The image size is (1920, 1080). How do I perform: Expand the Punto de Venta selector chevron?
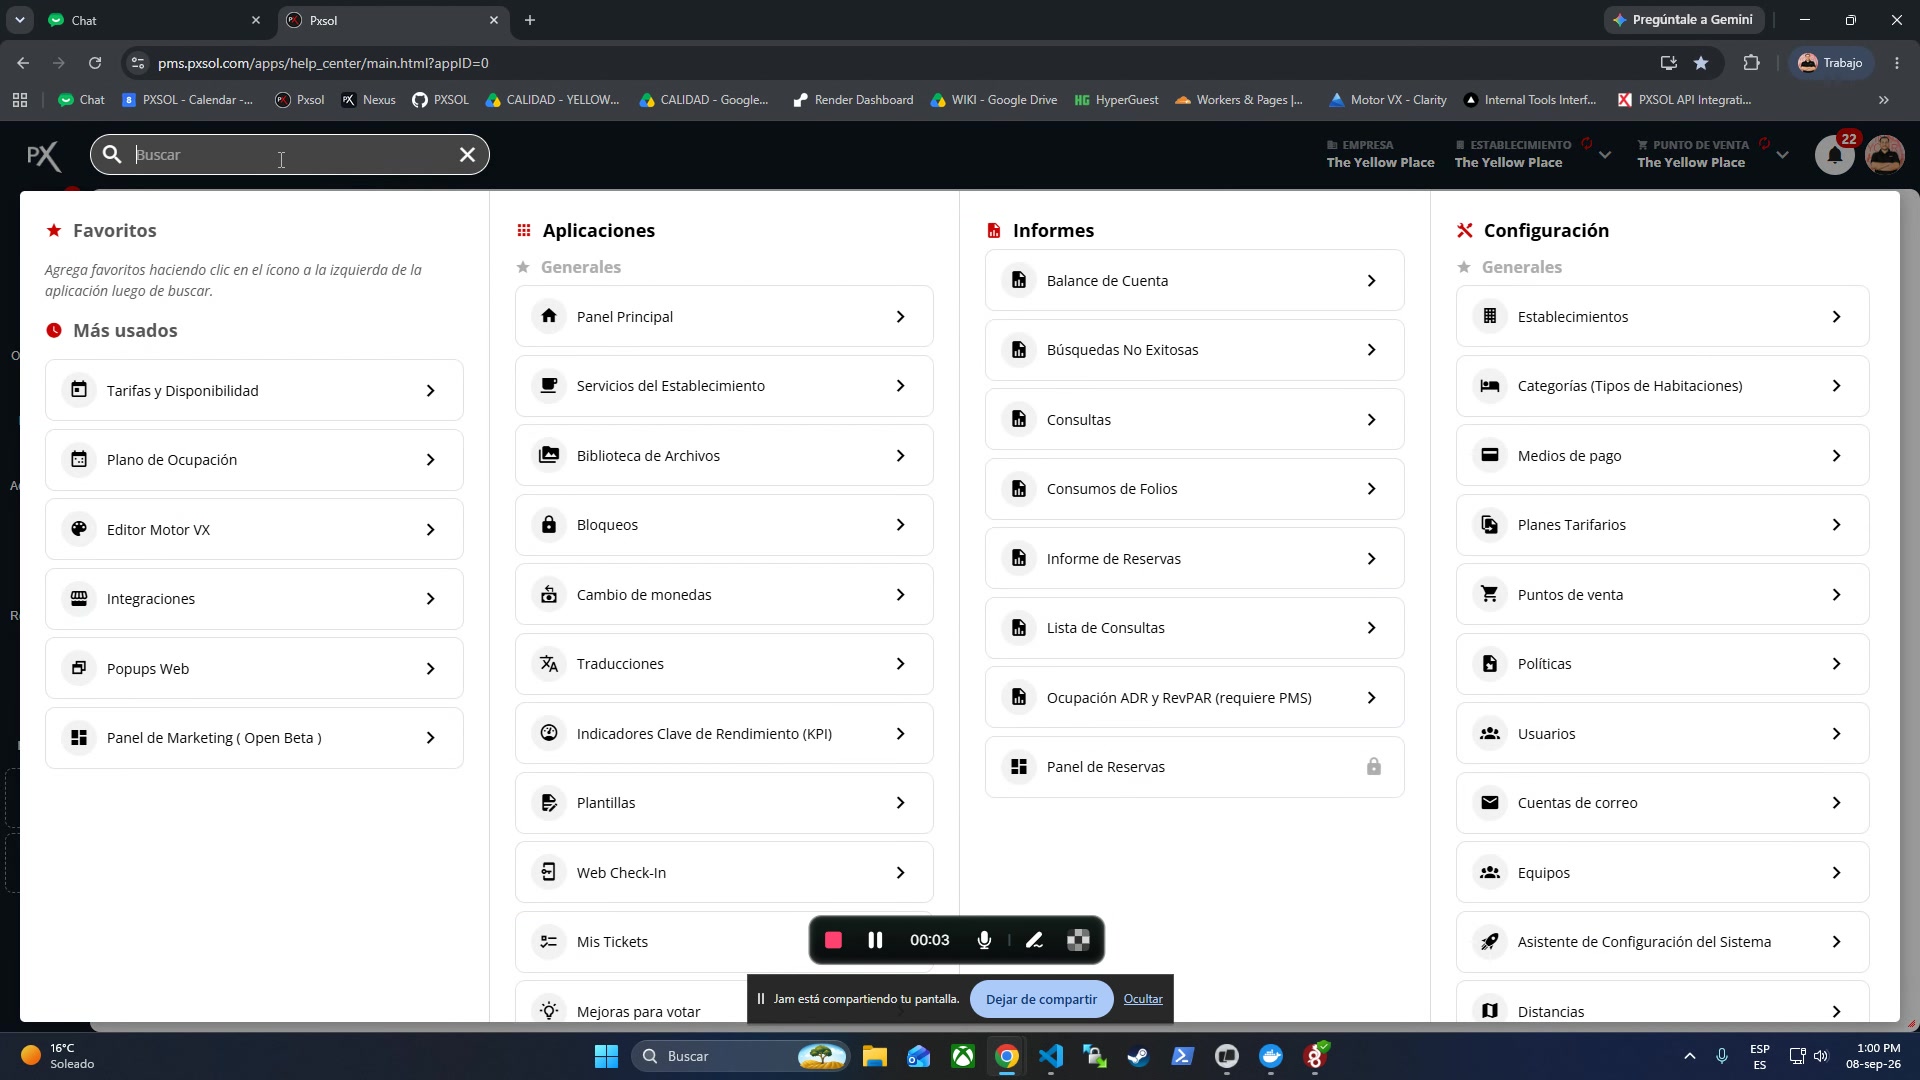tap(1782, 155)
